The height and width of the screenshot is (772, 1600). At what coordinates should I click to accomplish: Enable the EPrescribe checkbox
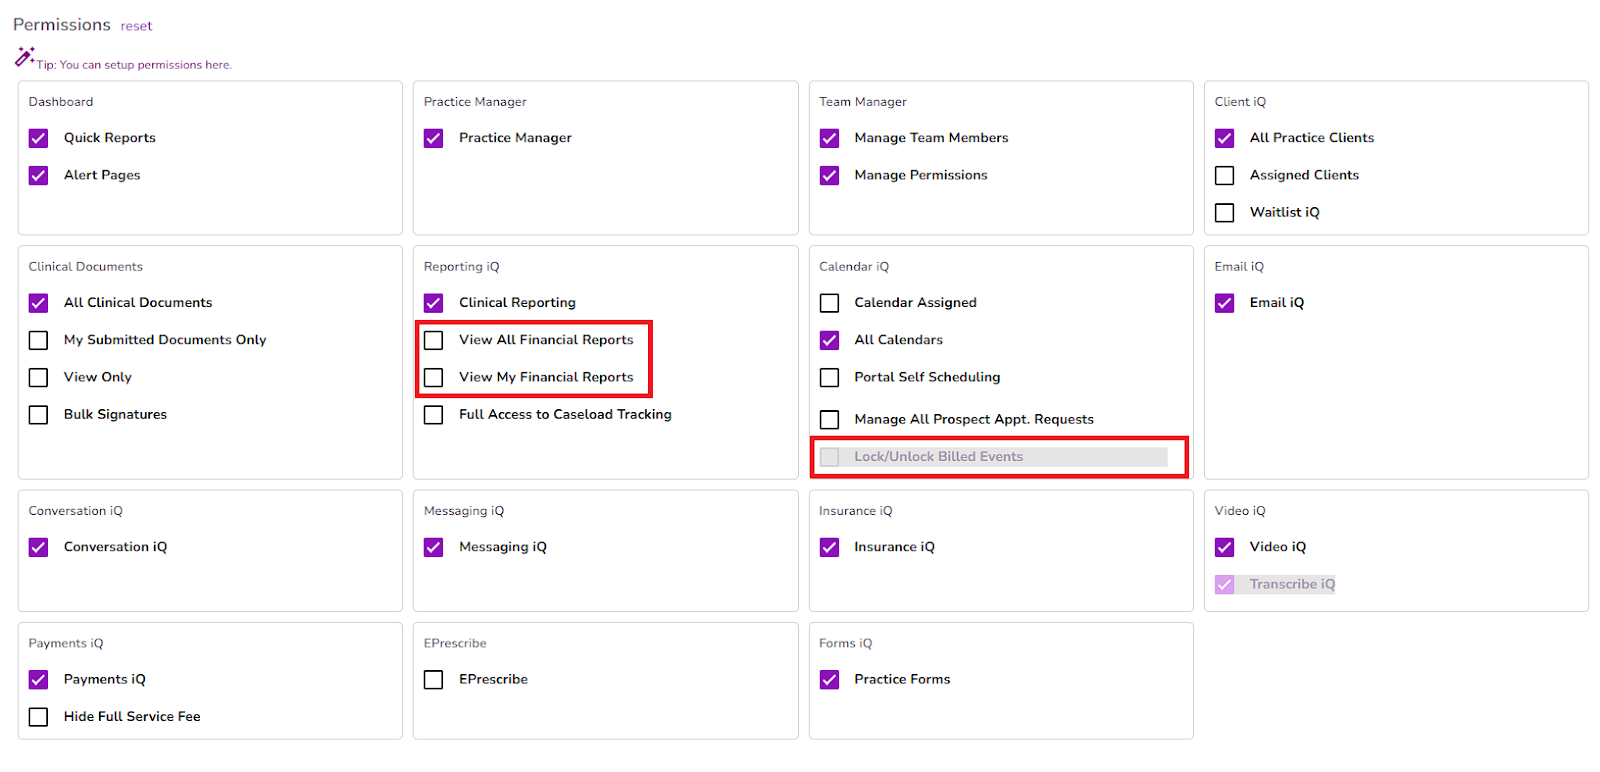433,680
